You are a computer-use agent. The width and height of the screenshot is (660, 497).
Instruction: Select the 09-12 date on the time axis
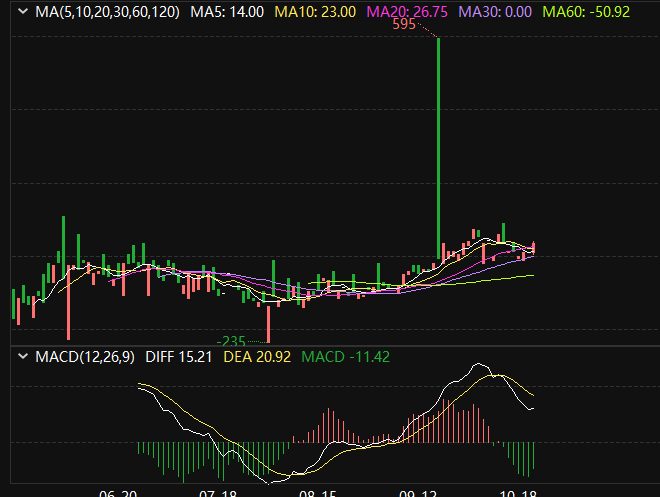419,494
